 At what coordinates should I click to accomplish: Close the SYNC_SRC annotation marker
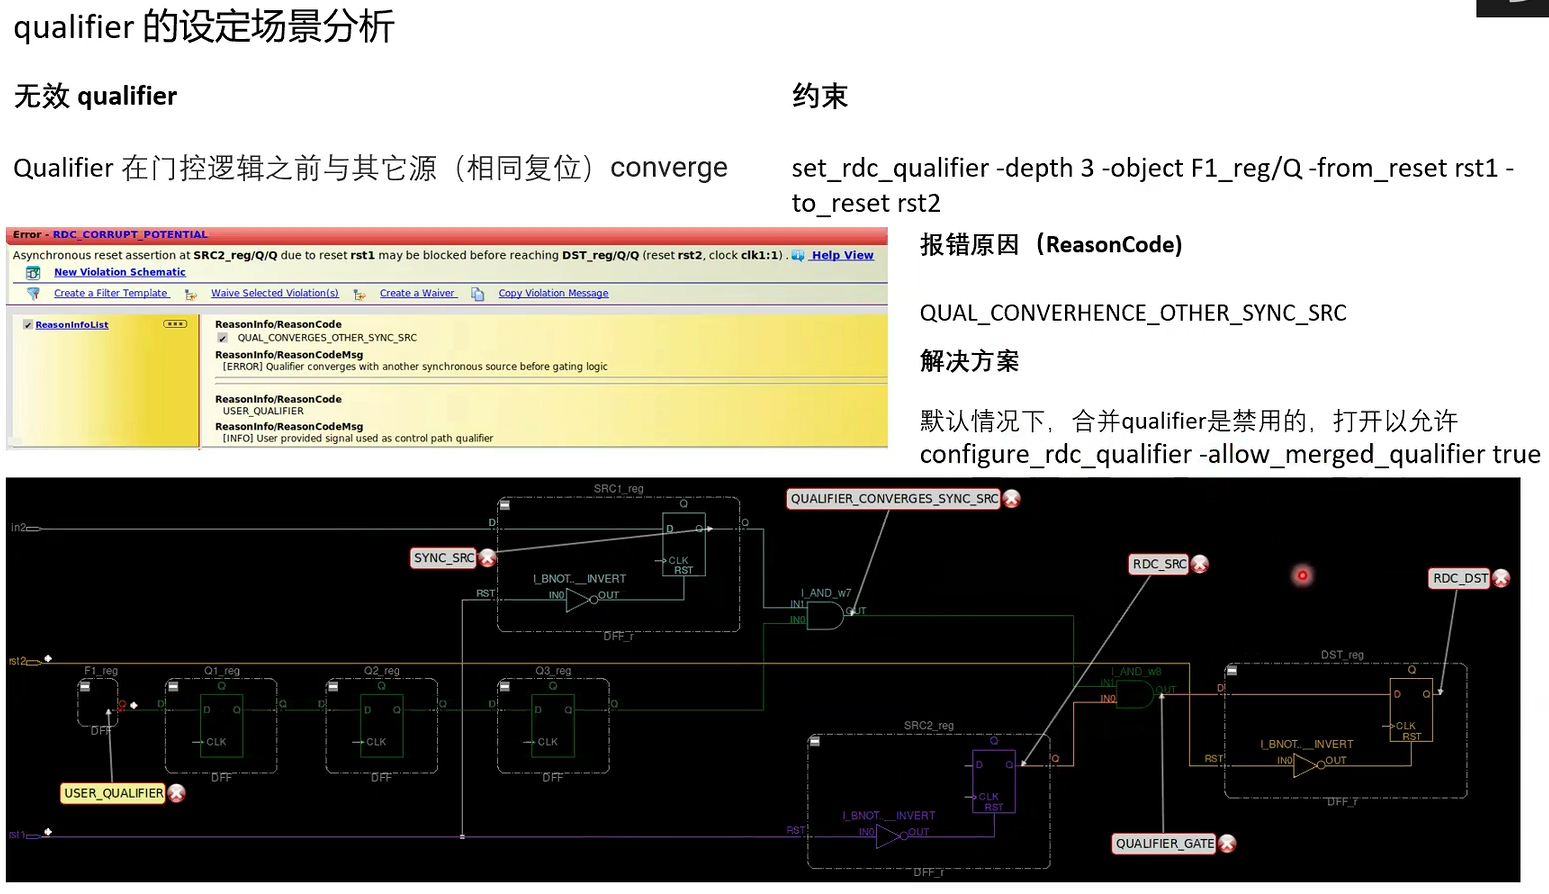pyautogui.click(x=488, y=558)
